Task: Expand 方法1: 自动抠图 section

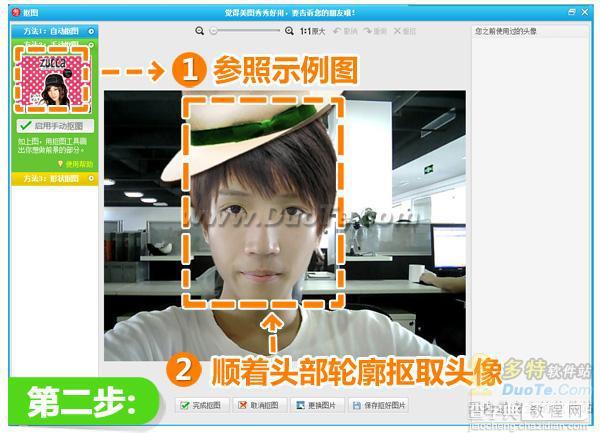Action: pyautogui.click(x=55, y=31)
